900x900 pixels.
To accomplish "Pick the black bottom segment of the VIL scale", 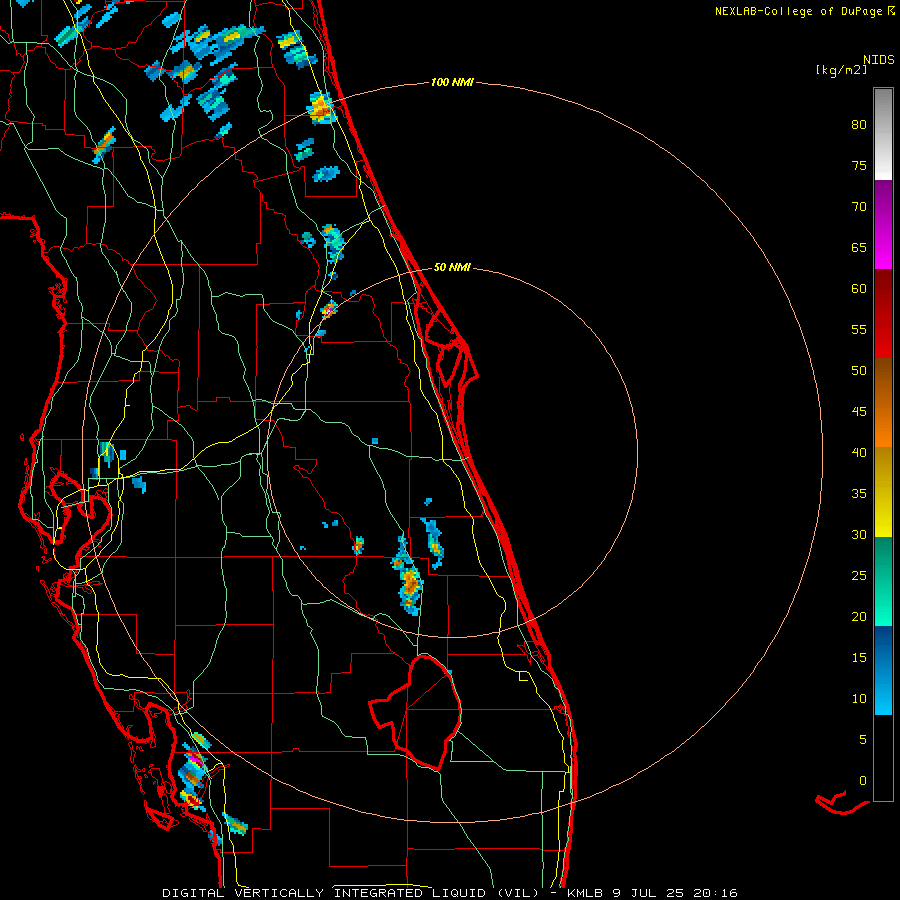I will pos(883,758).
